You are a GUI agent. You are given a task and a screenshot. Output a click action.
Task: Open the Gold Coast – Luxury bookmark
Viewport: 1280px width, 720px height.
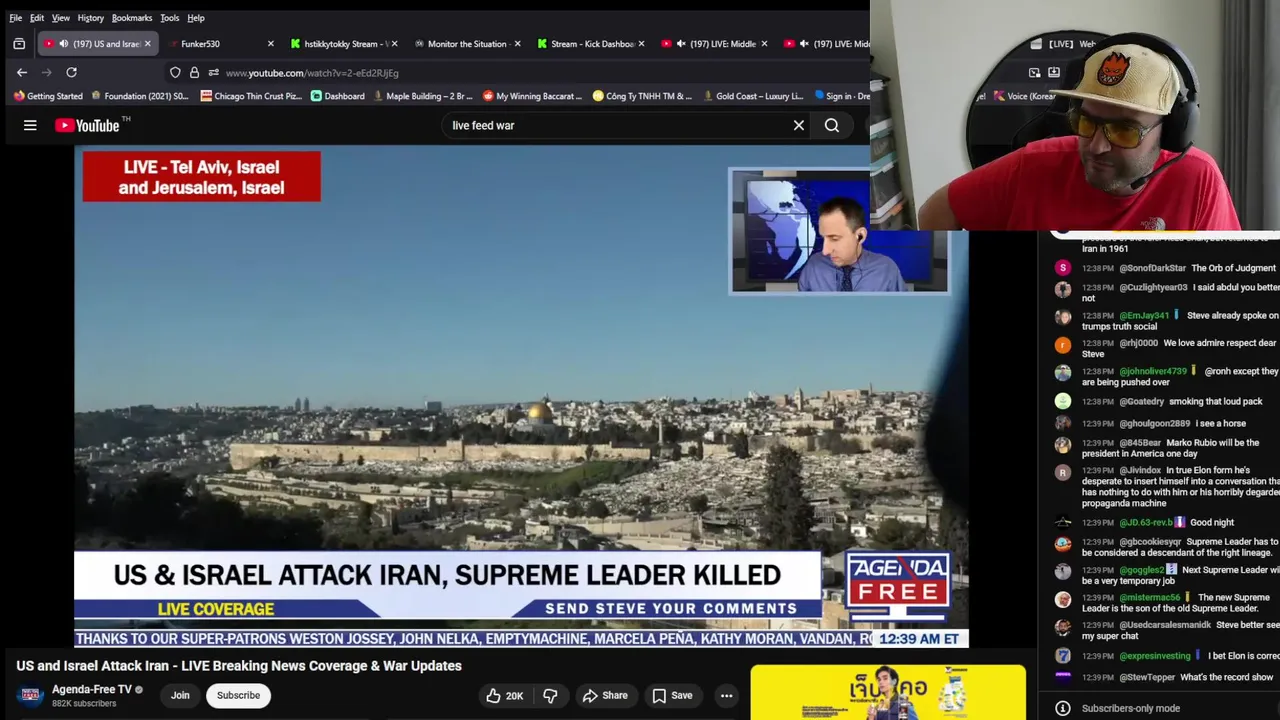click(x=753, y=96)
